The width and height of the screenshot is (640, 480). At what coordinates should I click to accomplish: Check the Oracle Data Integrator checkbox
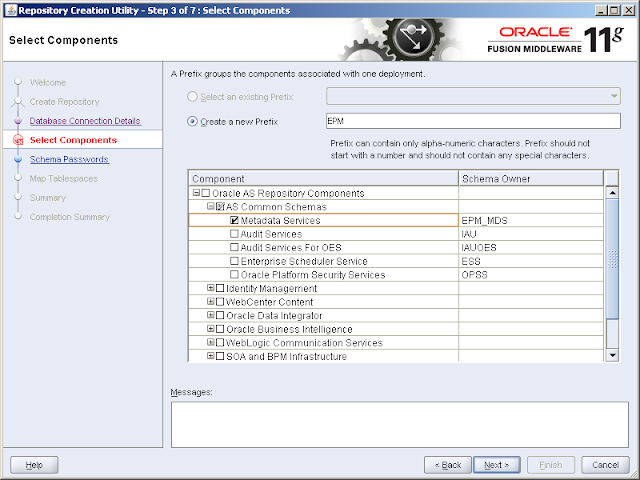tap(220, 316)
